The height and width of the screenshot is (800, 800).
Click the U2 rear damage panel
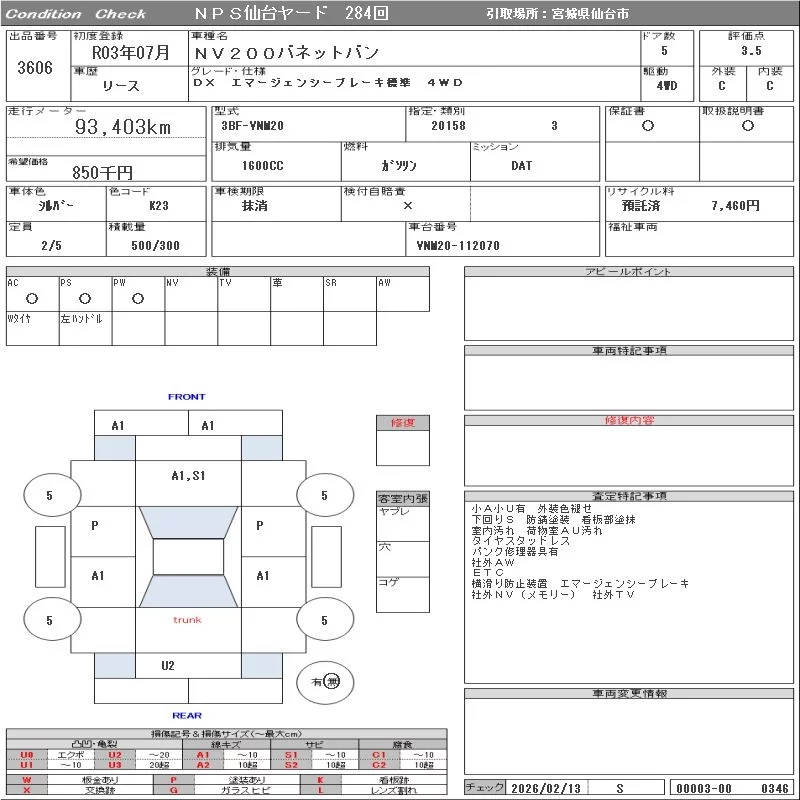168,665
